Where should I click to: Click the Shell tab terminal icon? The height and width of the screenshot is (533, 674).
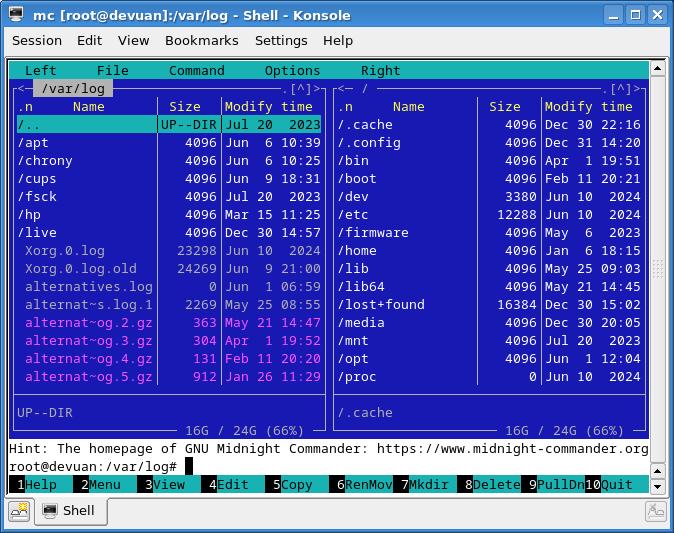click(x=50, y=510)
